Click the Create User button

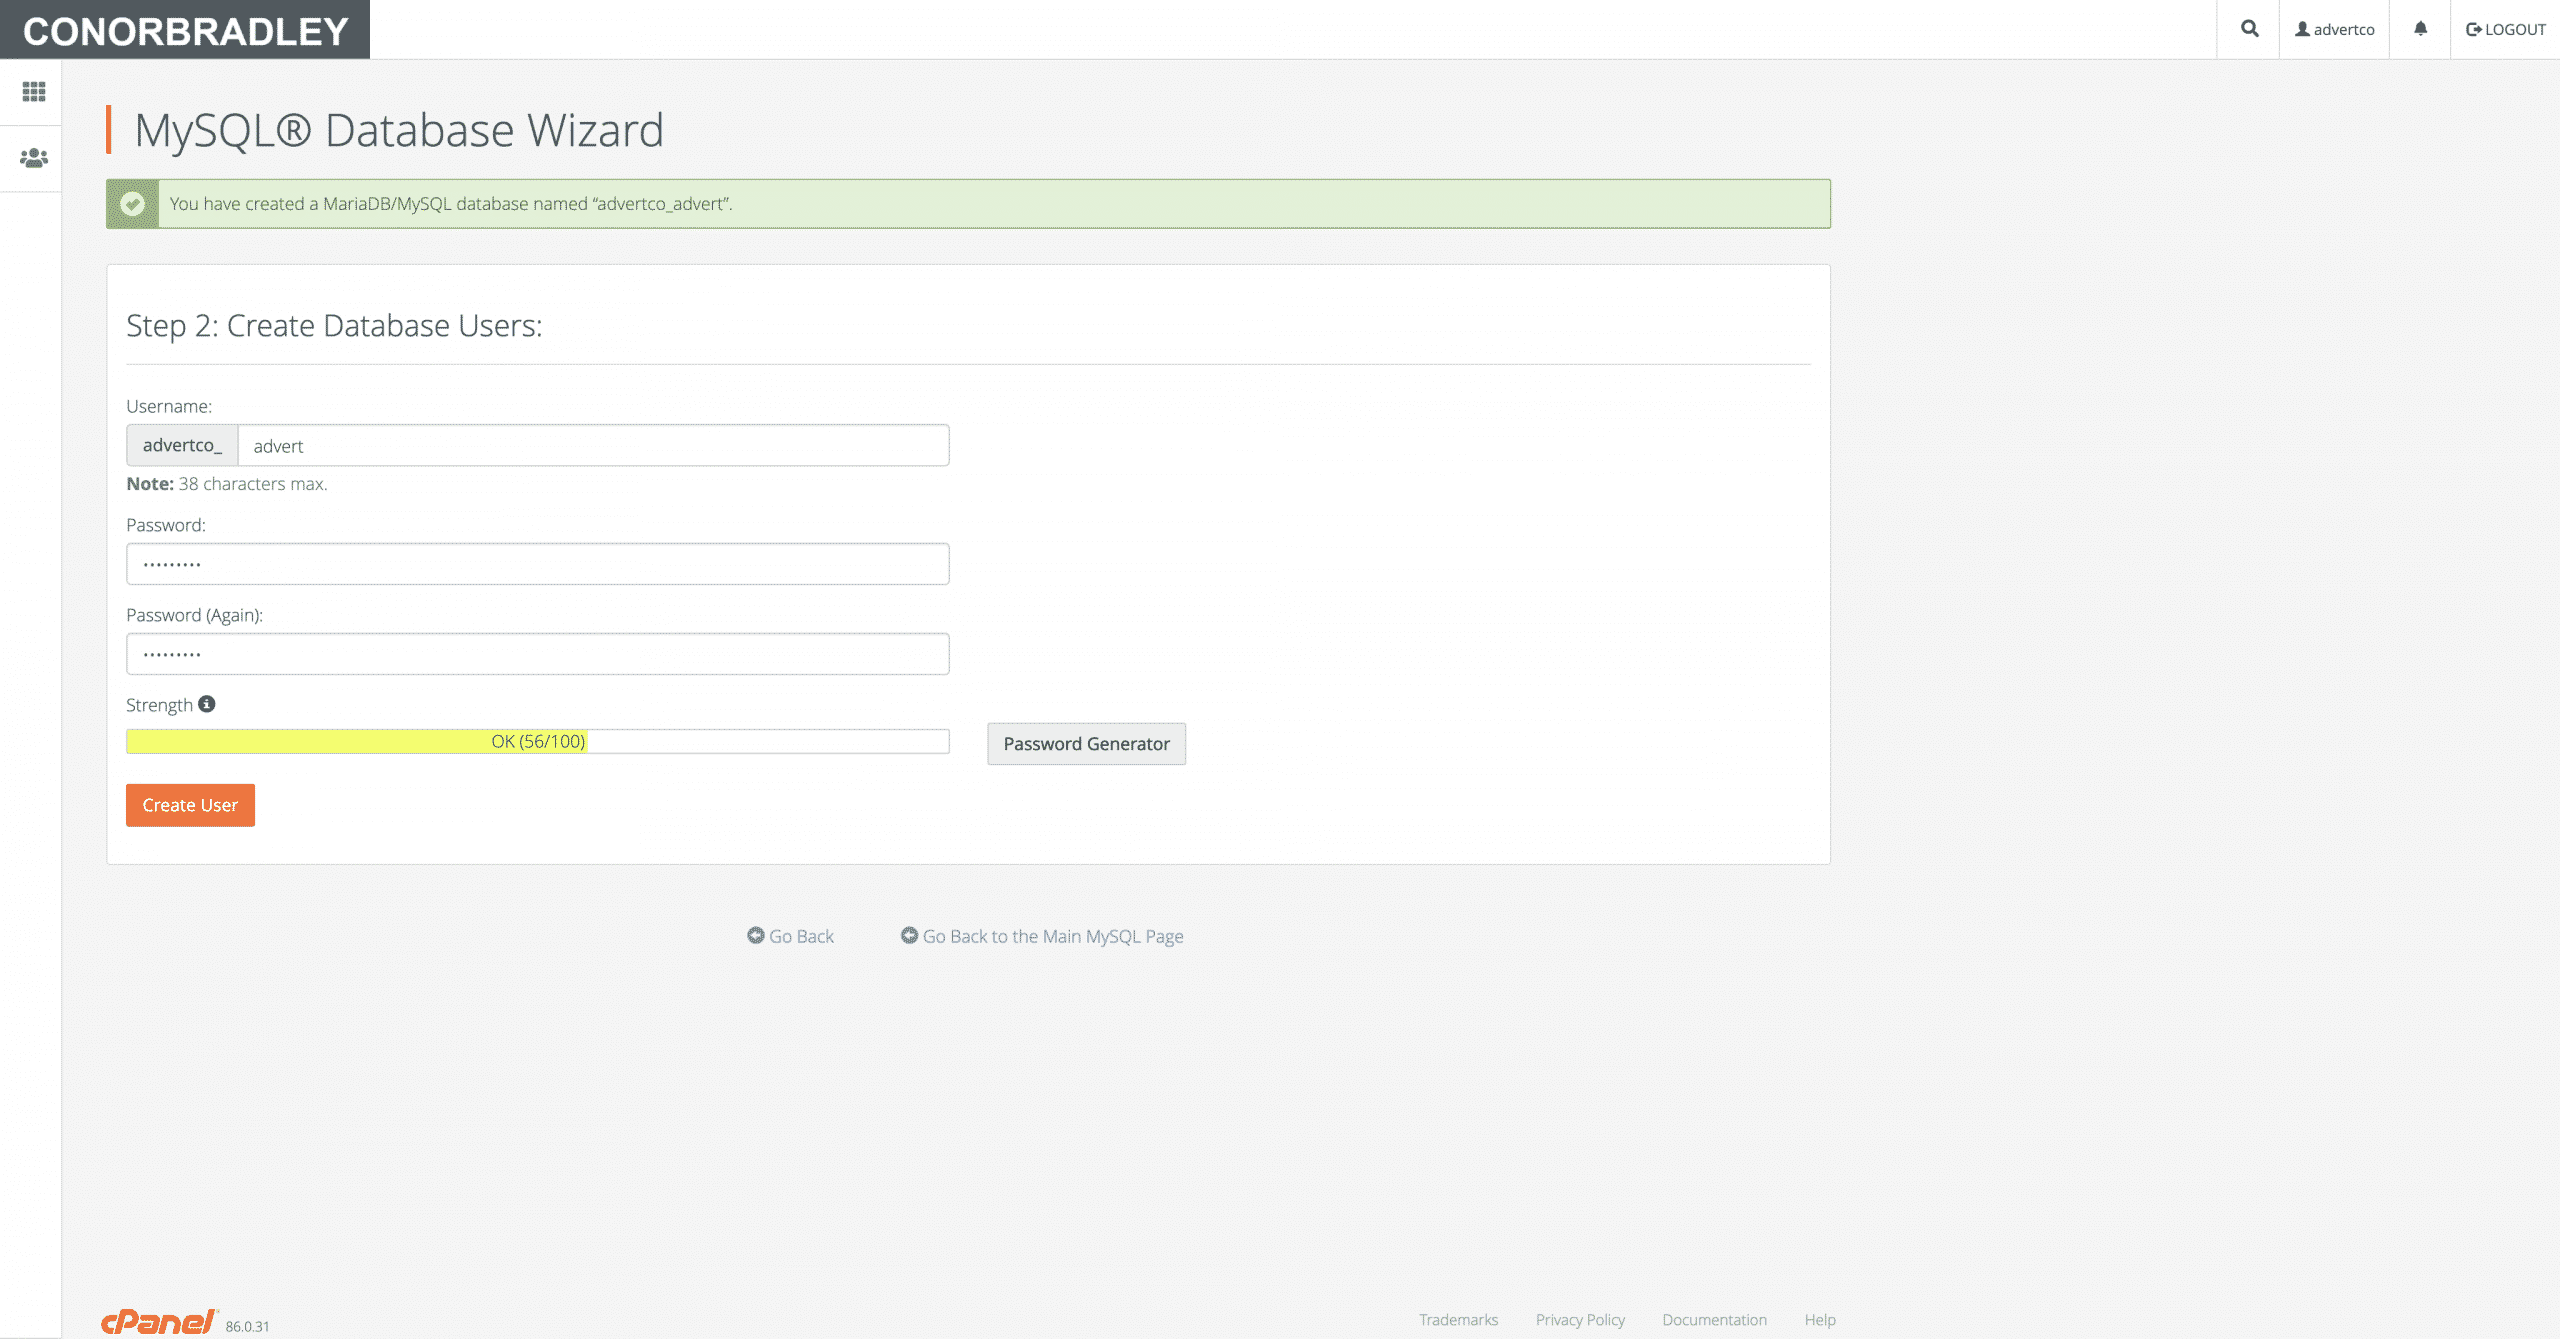pyautogui.click(x=190, y=805)
